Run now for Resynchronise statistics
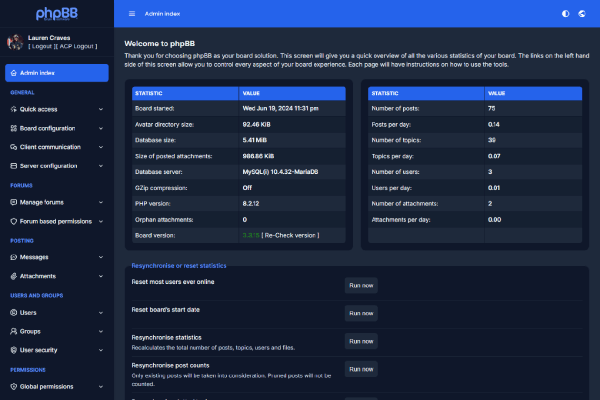 tap(361, 341)
